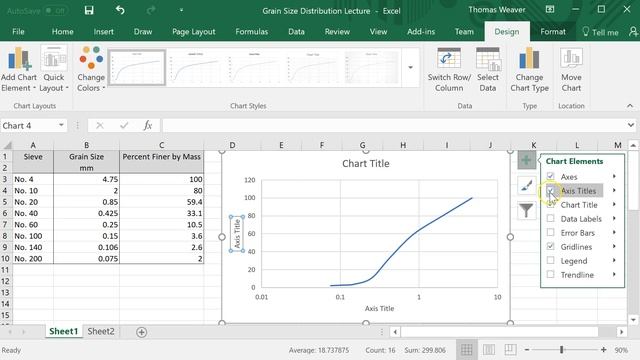Select the first chart style thumbnail
The height and width of the screenshot is (360, 640).
pyautogui.click(x=137, y=67)
